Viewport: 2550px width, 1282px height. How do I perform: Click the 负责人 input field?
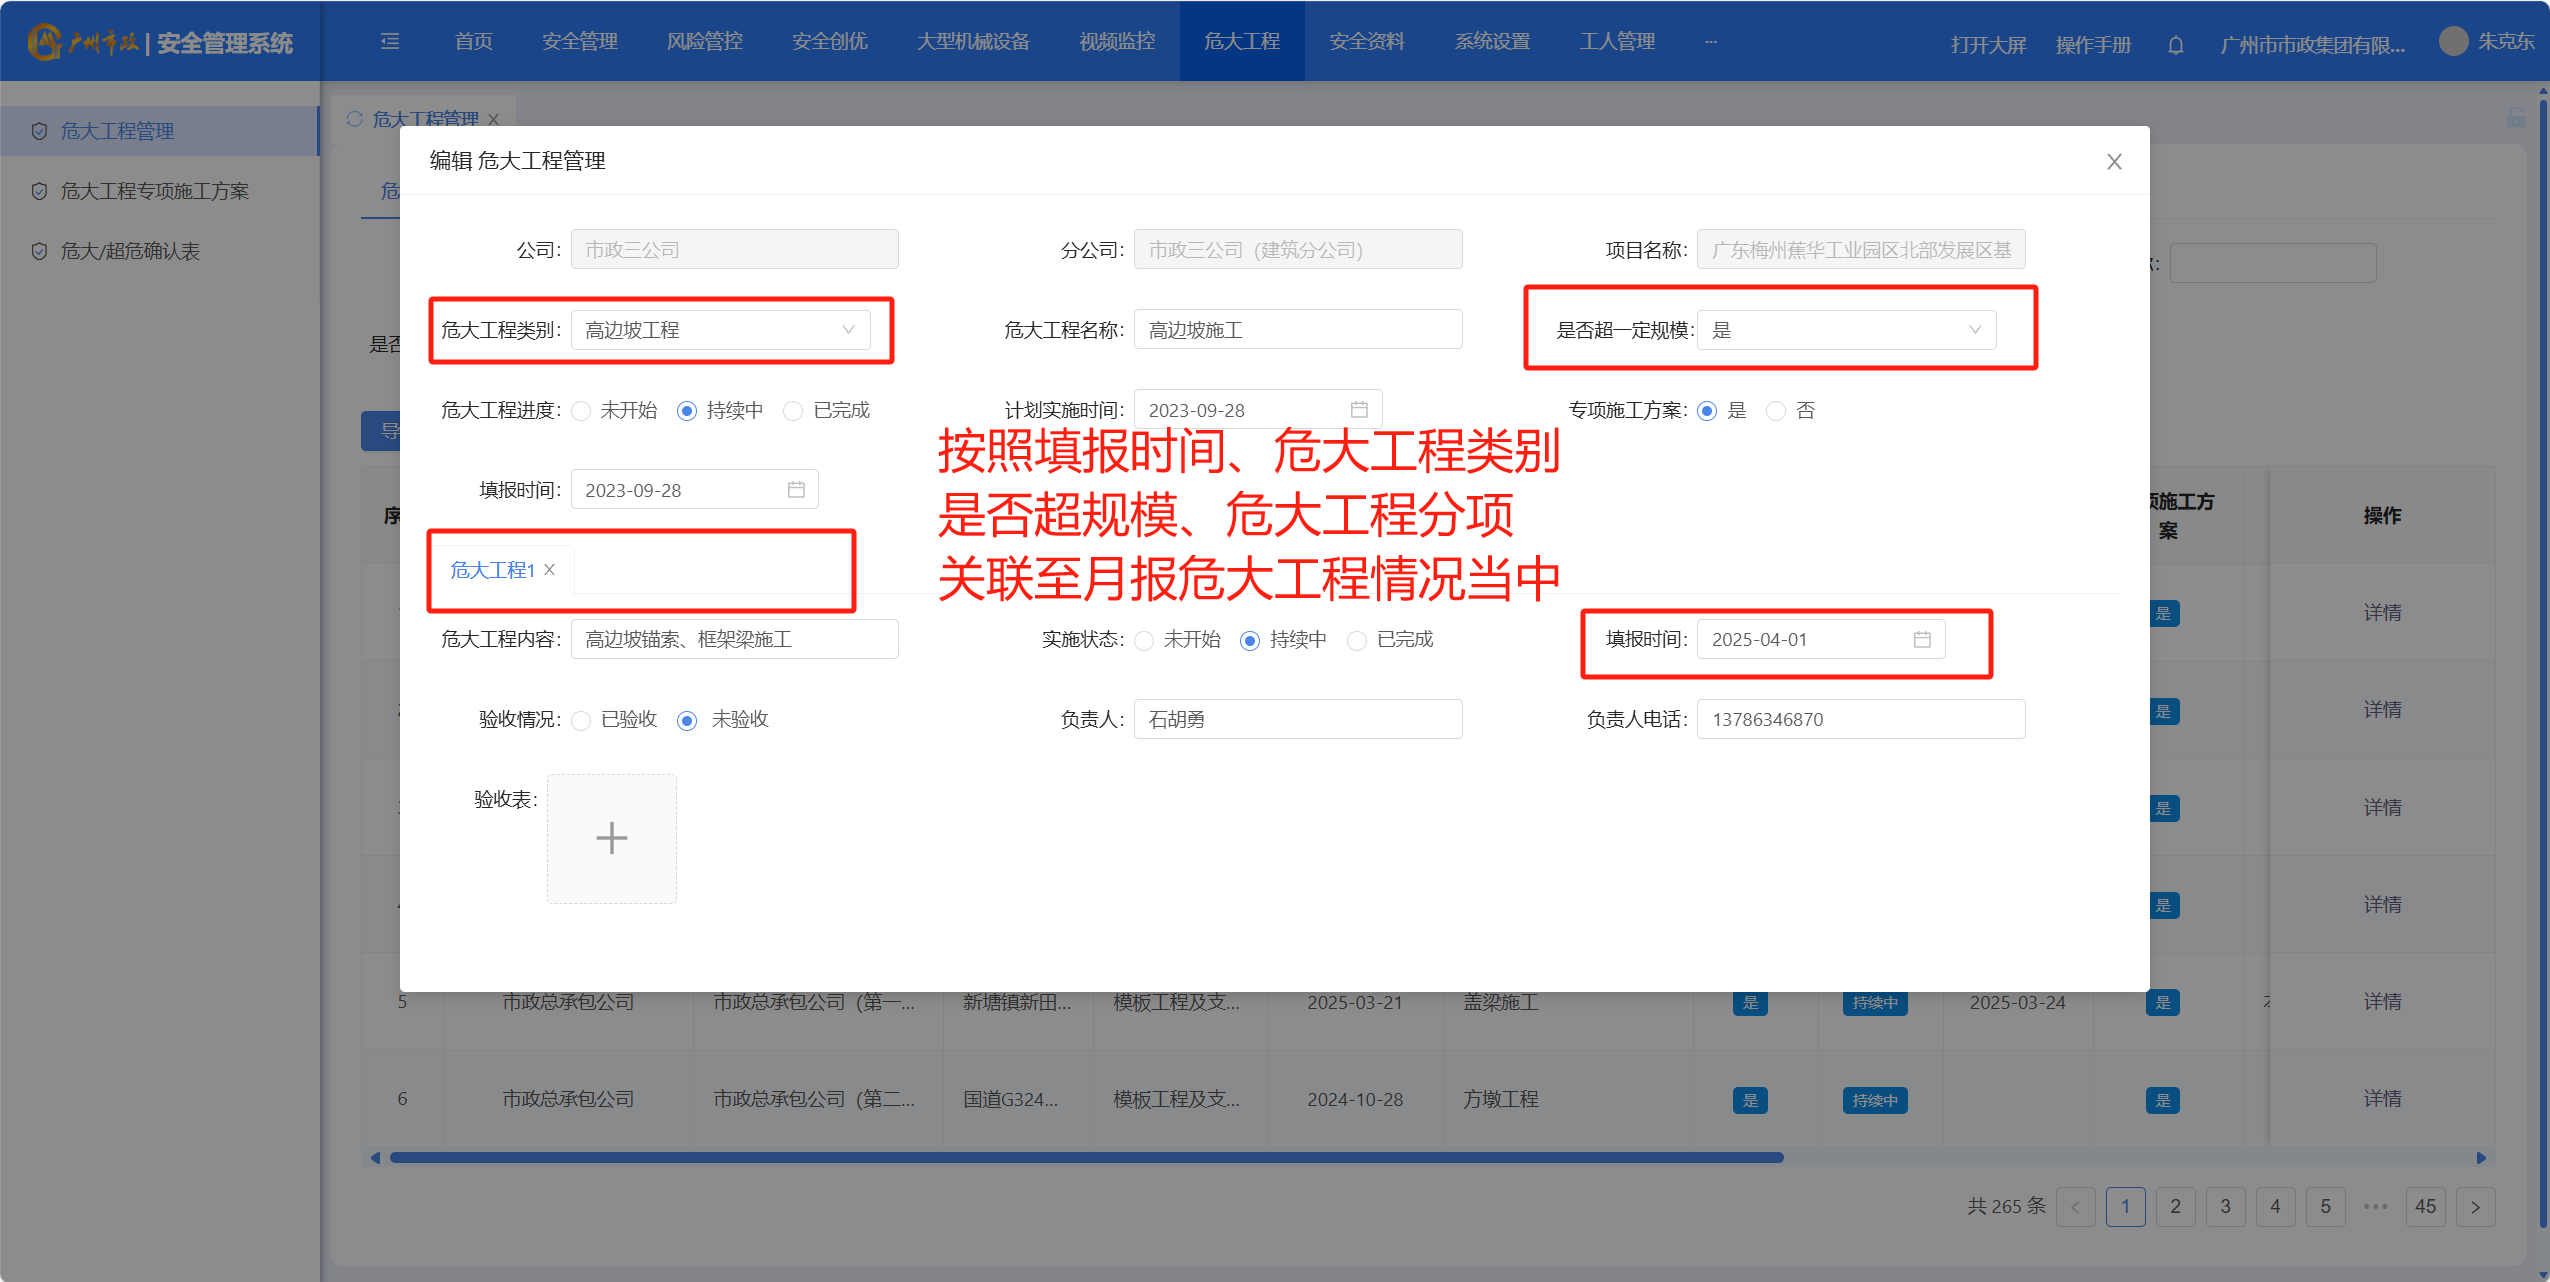click(x=1297, y=719)
